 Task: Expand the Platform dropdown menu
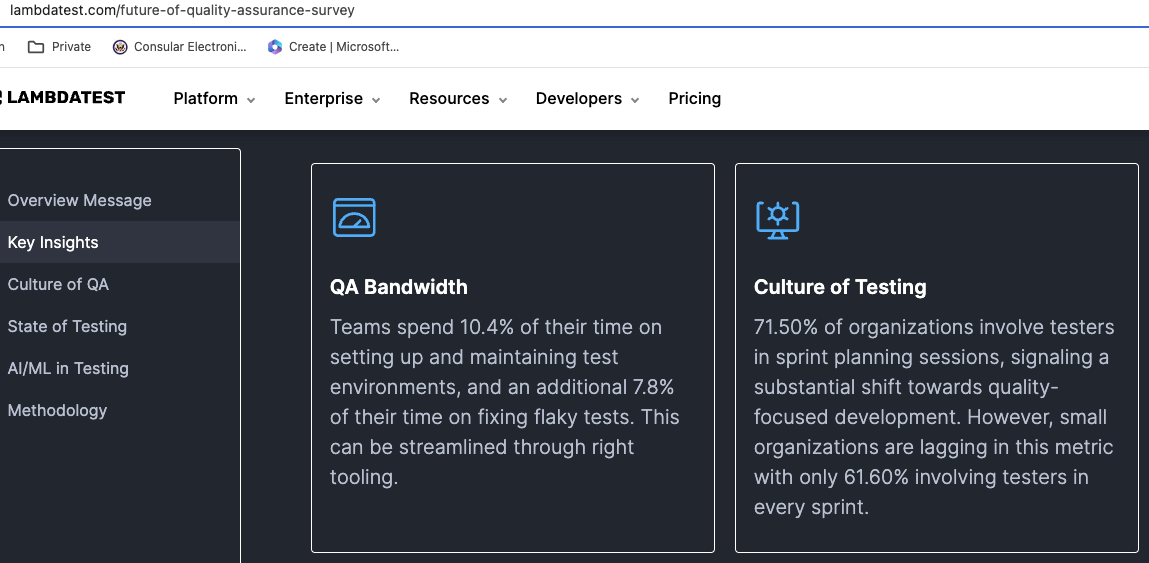(214, 99)
